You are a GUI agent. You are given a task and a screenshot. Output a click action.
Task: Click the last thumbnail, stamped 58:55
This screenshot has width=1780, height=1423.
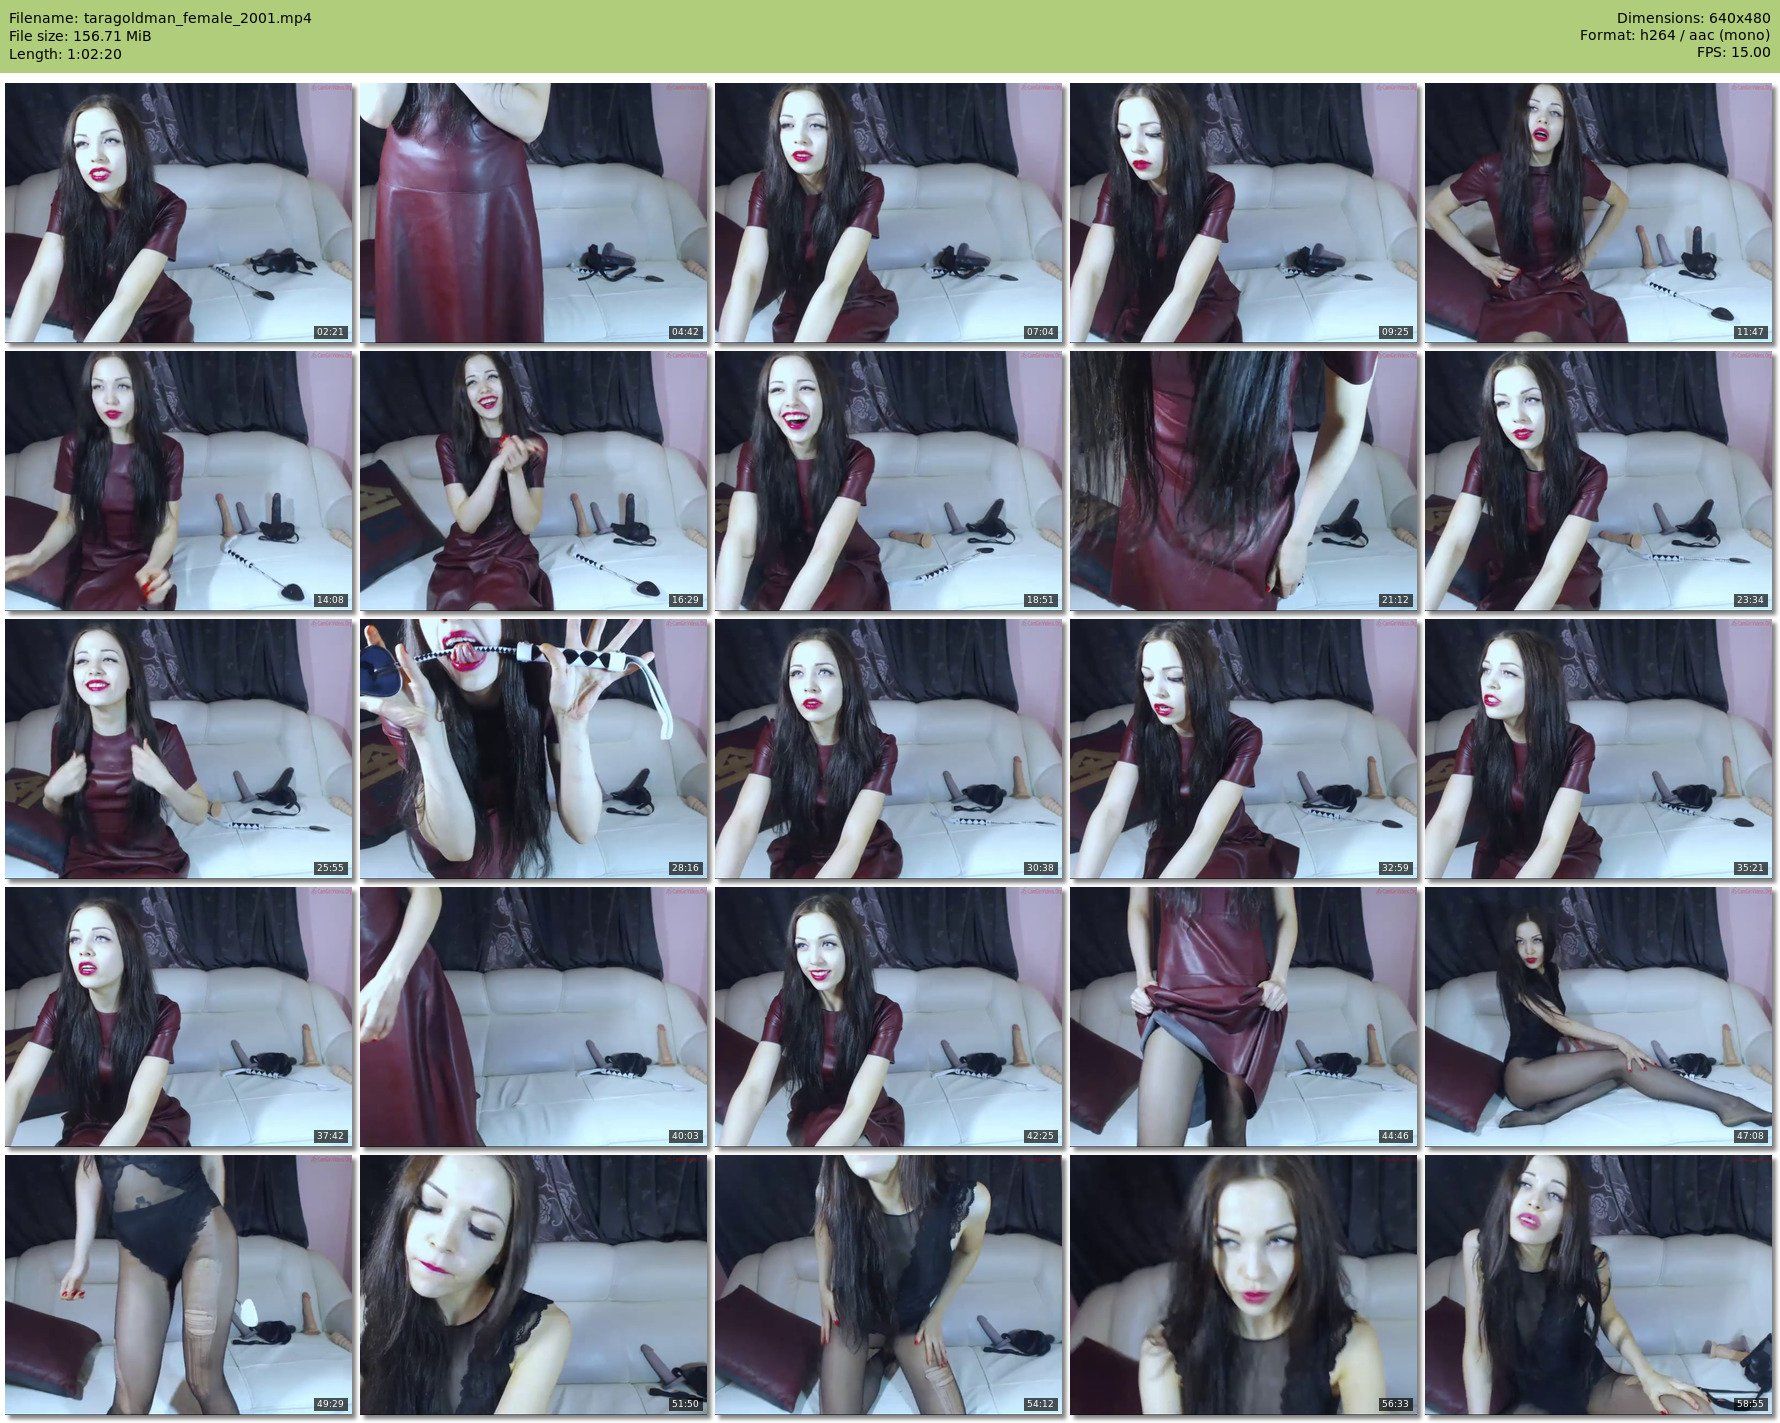point(1599,1285)
